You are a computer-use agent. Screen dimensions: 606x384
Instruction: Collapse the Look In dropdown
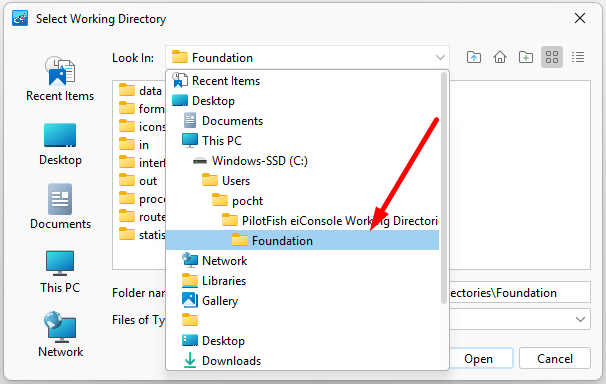point(440,58)
